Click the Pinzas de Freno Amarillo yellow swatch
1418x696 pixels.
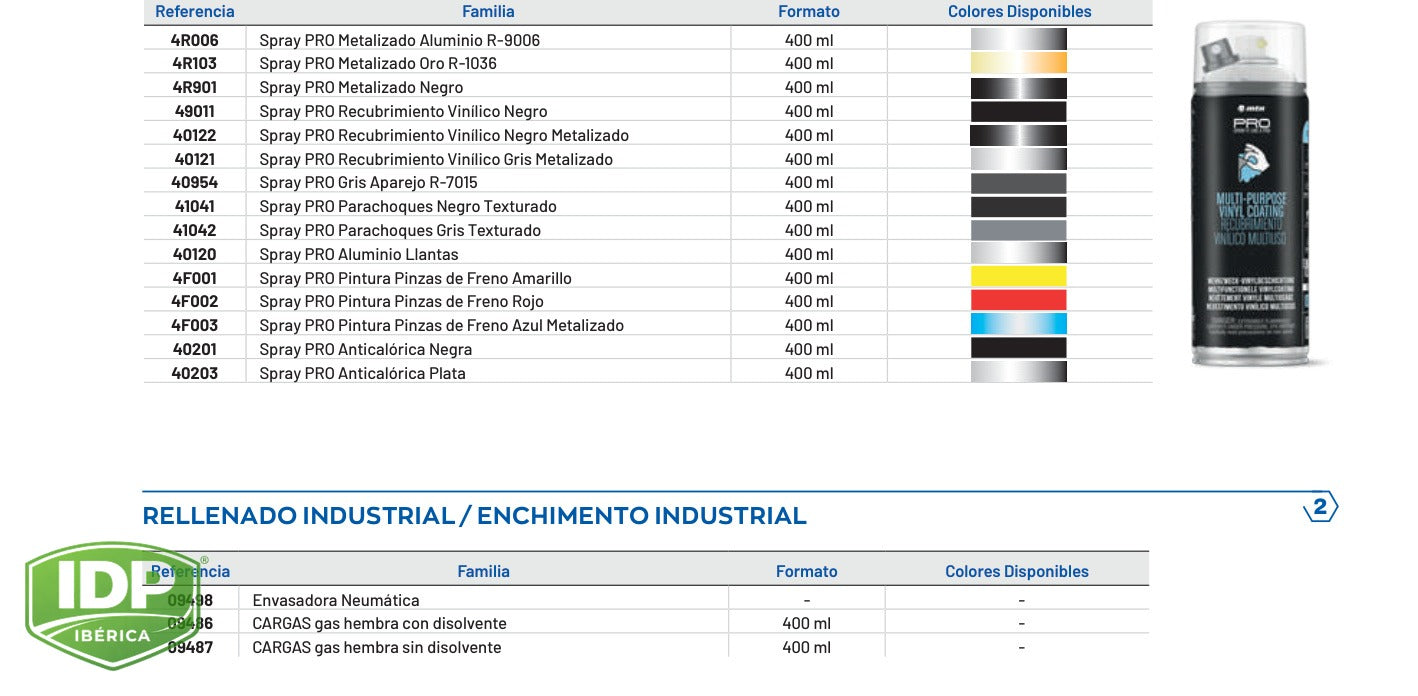(1018, 277)
